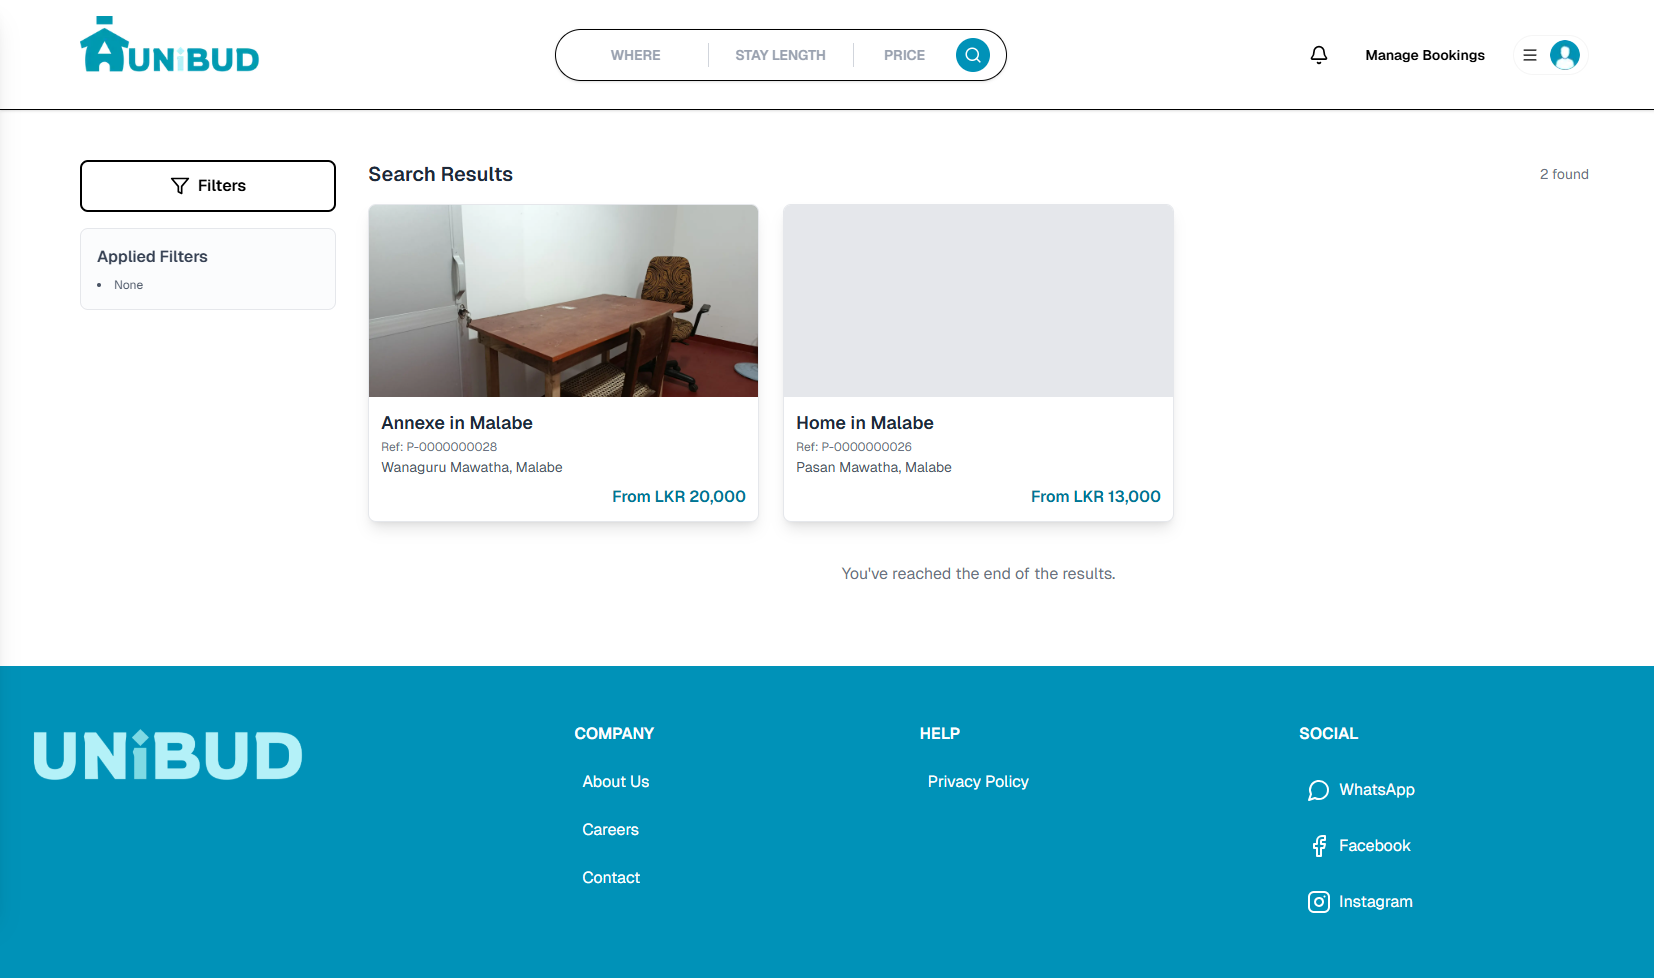
Task: Open the Contact page
Action: tap(611, 877)
